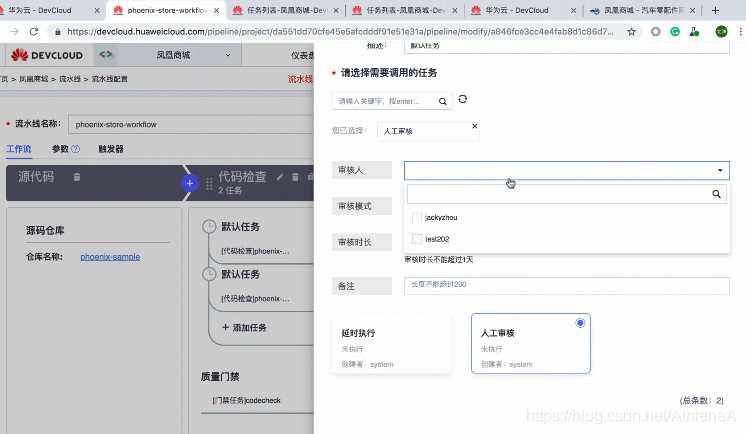Click the code icon beside DEVCLOUD logo

106,55
